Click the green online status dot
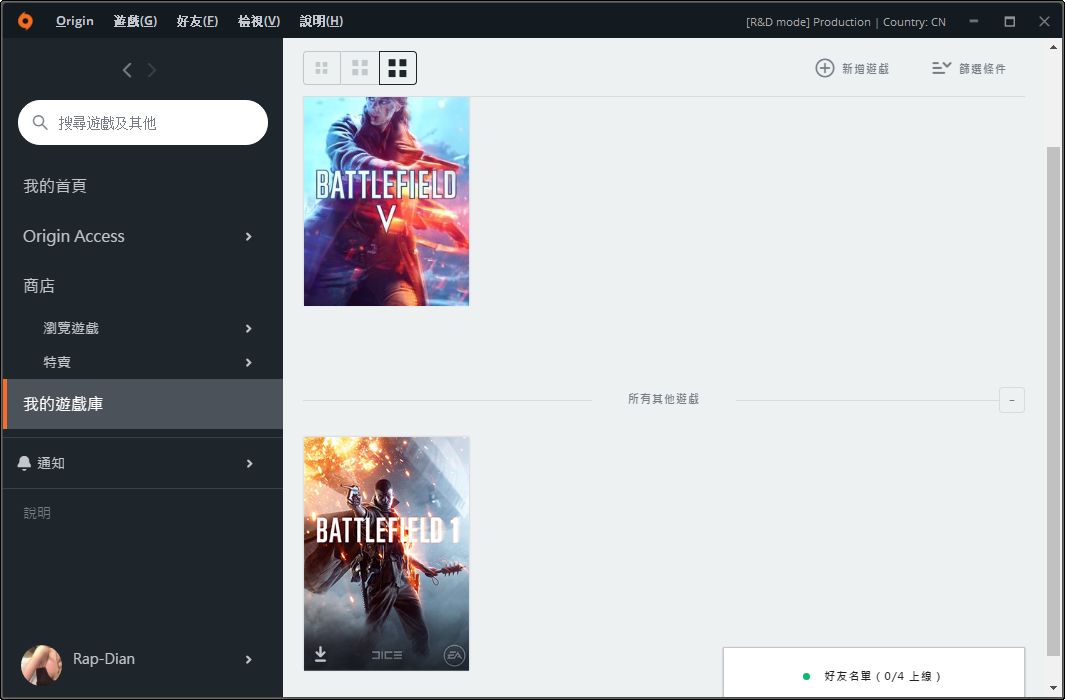The height and width of the screenshot is (700, 1065). [806, 676]
